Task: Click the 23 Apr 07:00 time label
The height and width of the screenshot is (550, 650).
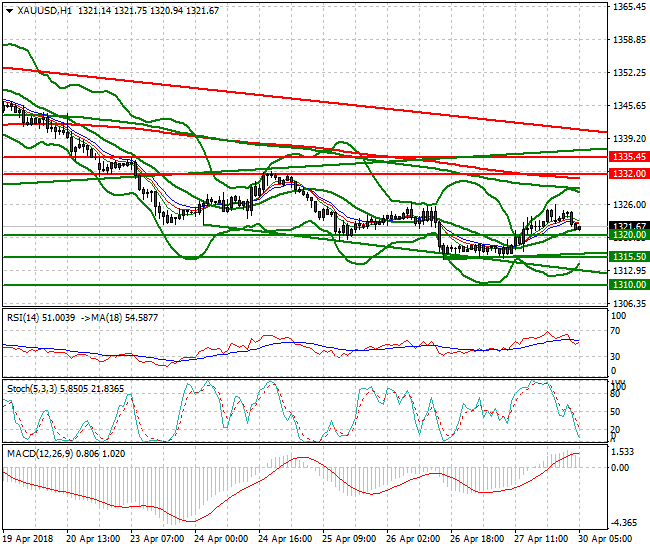Action: point(157,539)
